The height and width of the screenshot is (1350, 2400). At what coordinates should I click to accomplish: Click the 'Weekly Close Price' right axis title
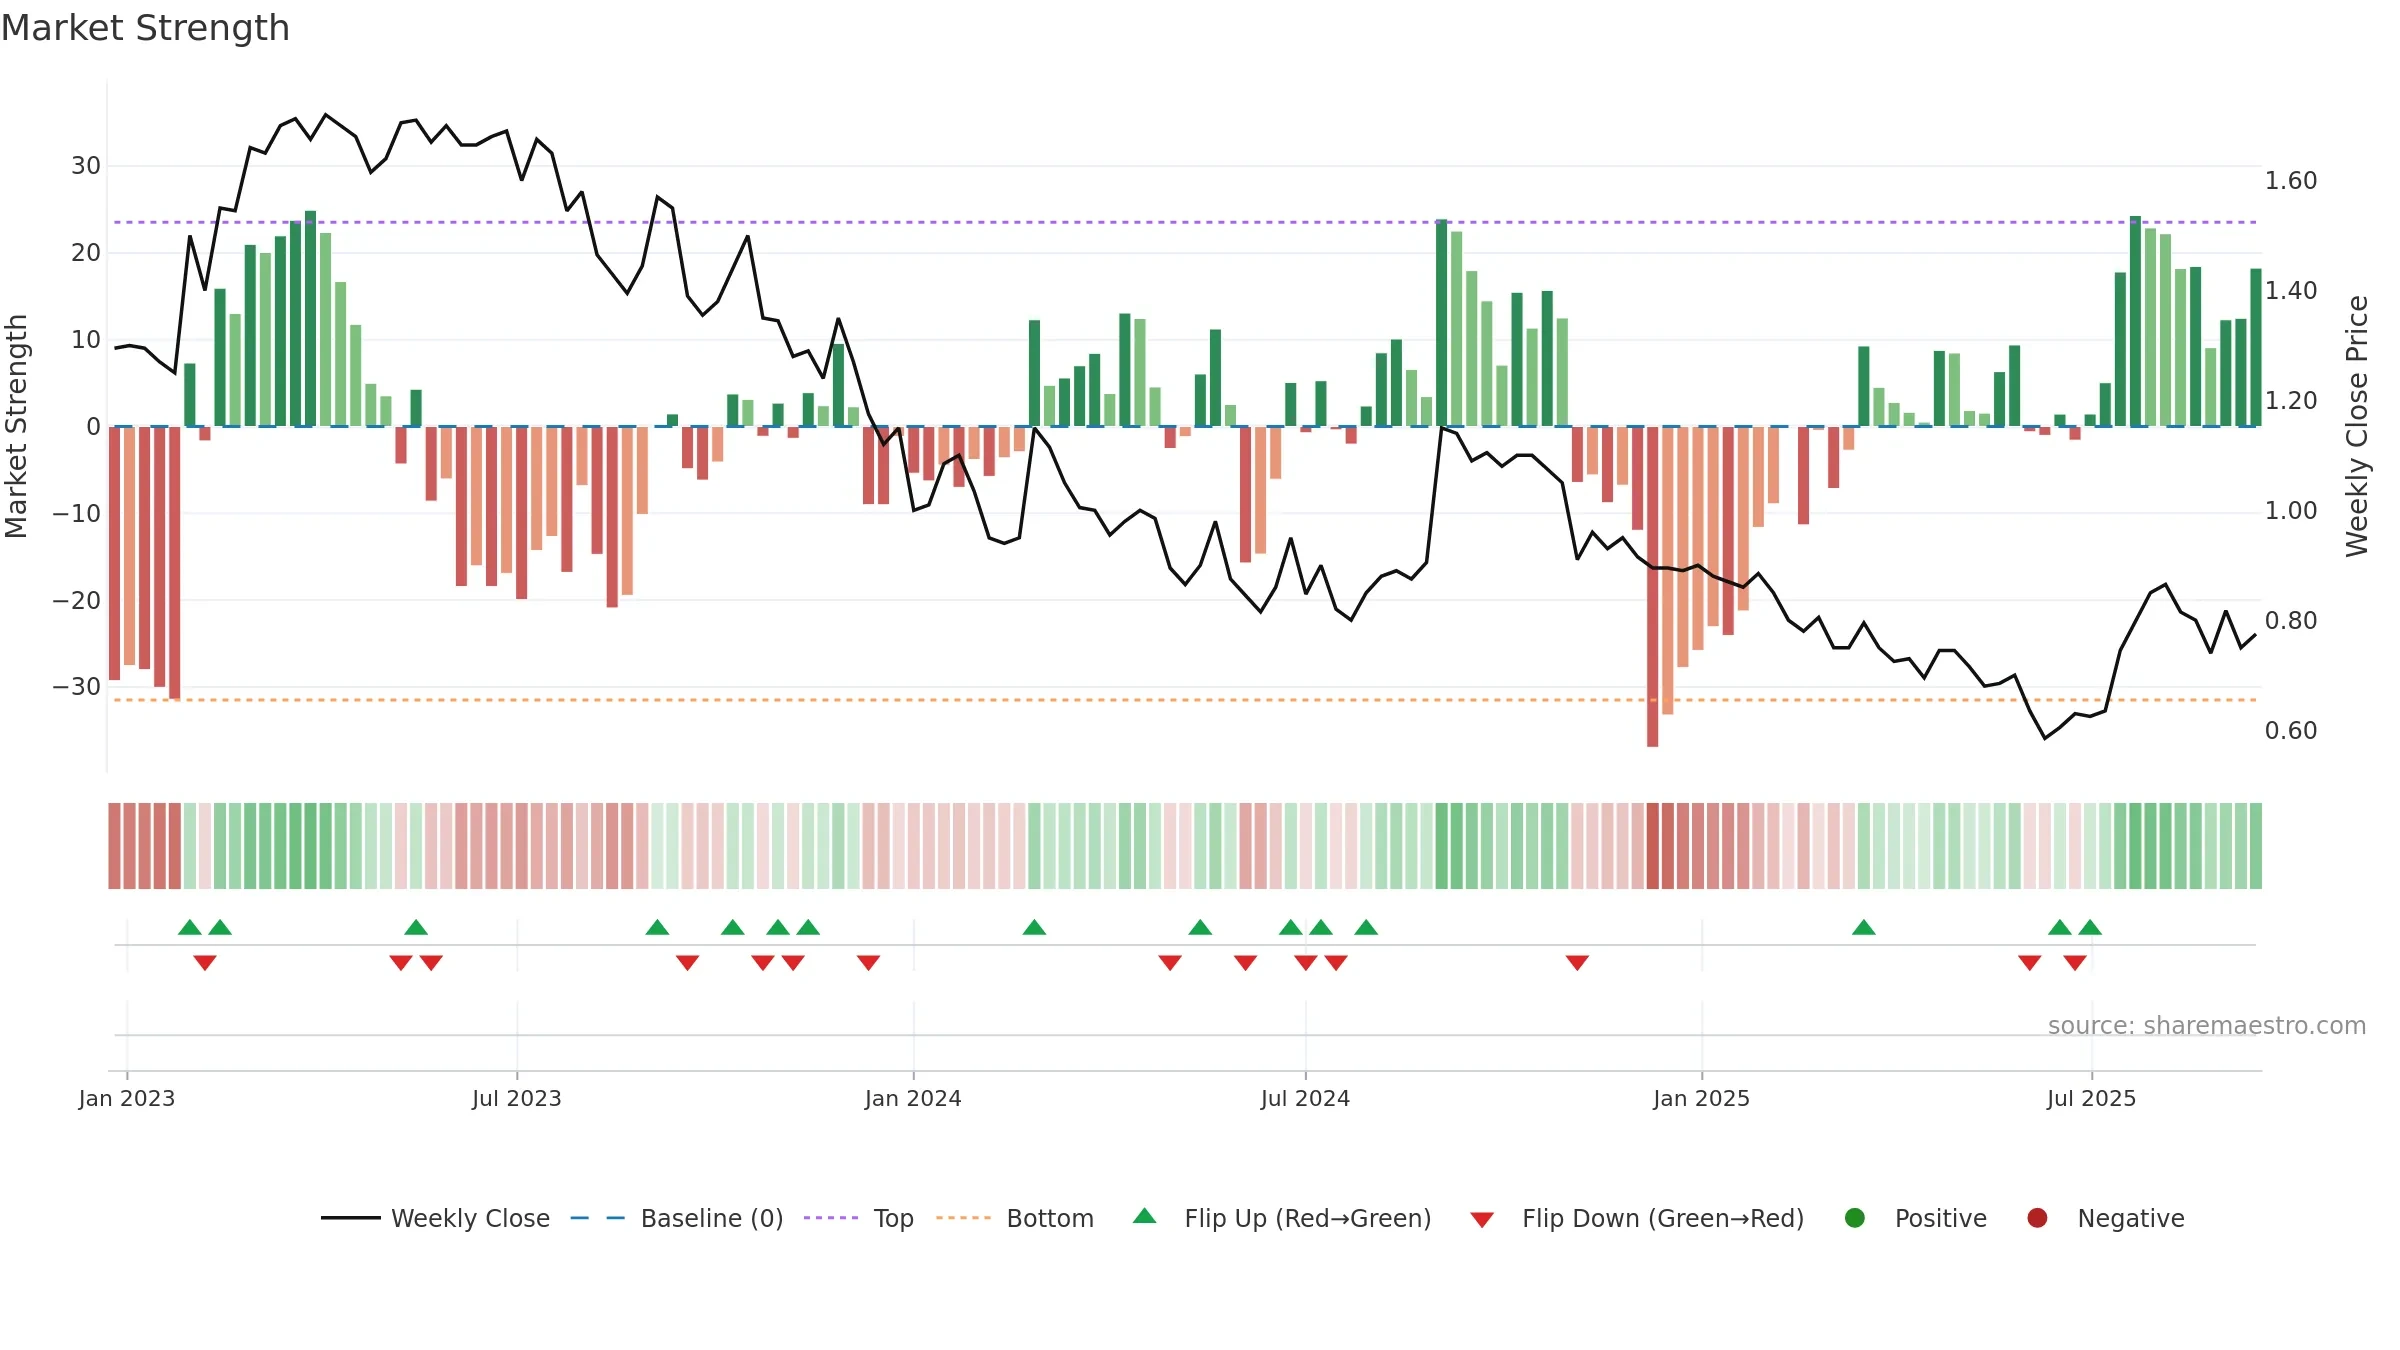(2357, 426)
